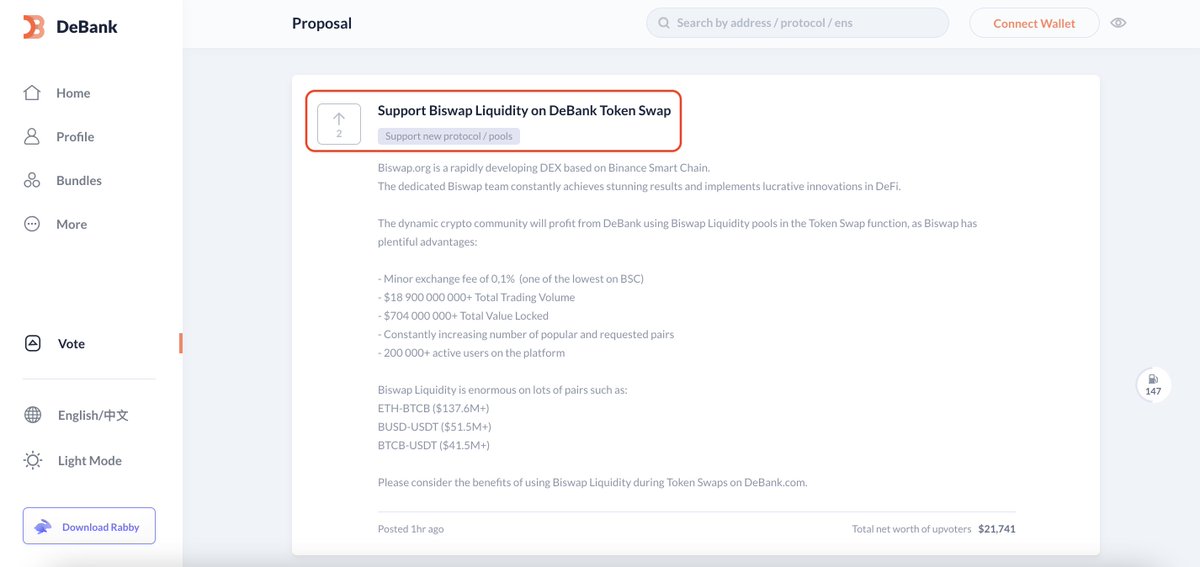The height and width of the screenshot is (567, 1200).
Task: Click the Home house icon
Action: (x=32, y=93)
